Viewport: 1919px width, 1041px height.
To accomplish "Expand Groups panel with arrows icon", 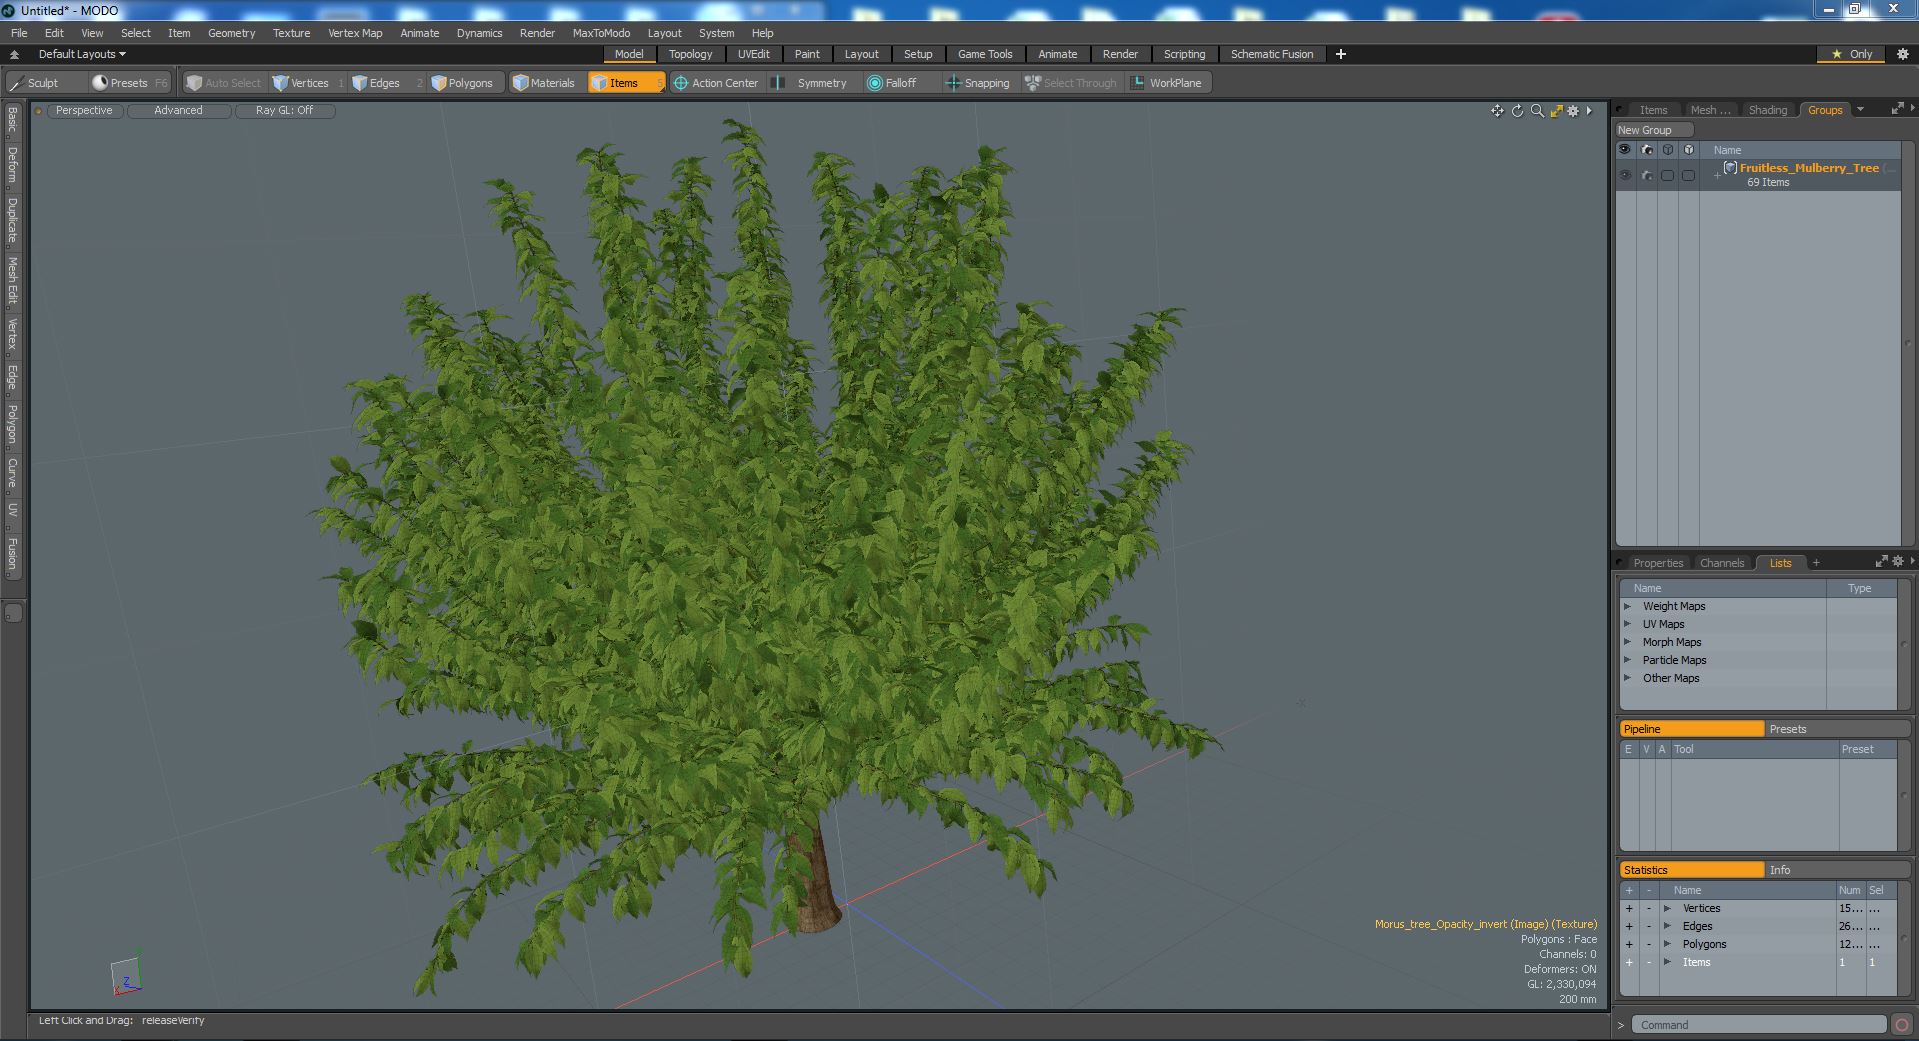I will (1897, 109).
